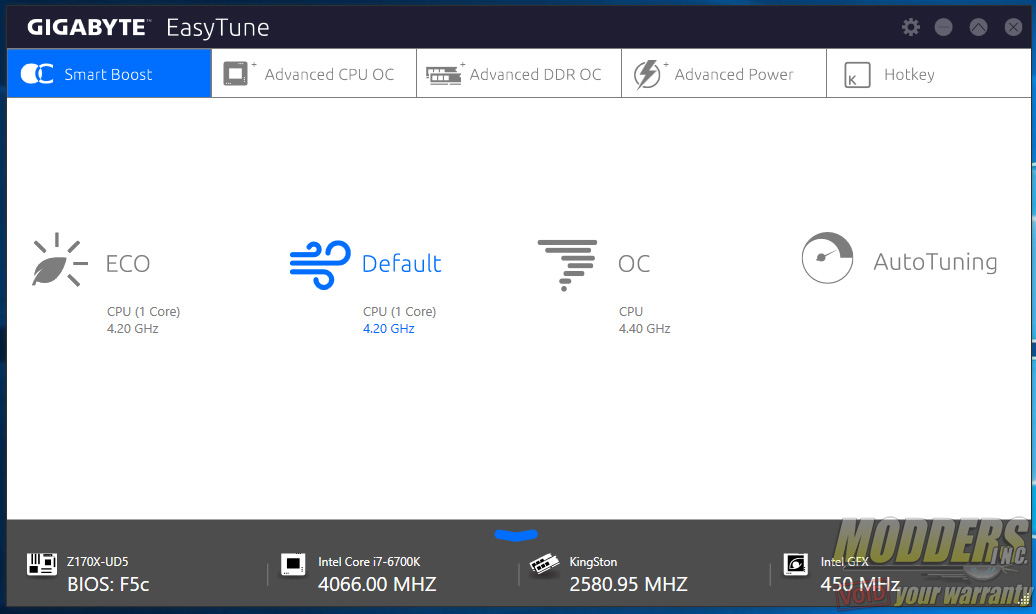Open settings gear in title bar
This screenshot has height=614, width=1036.
(x=910, y=27)
